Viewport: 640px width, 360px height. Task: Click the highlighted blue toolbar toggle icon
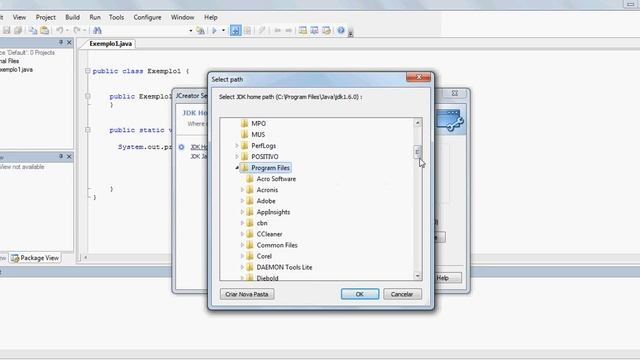click(236, 30)
